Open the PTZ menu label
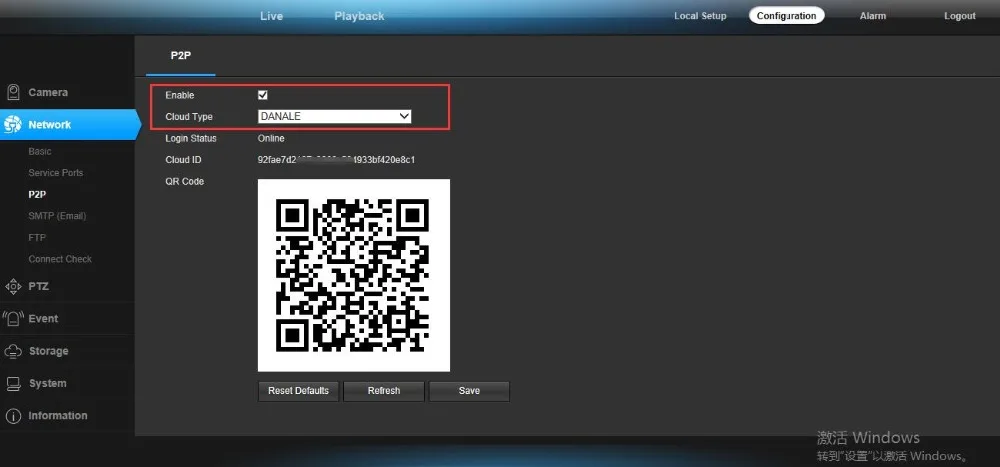The width and height of the screenshot is (1000, 467). click(x=38, y=286)
